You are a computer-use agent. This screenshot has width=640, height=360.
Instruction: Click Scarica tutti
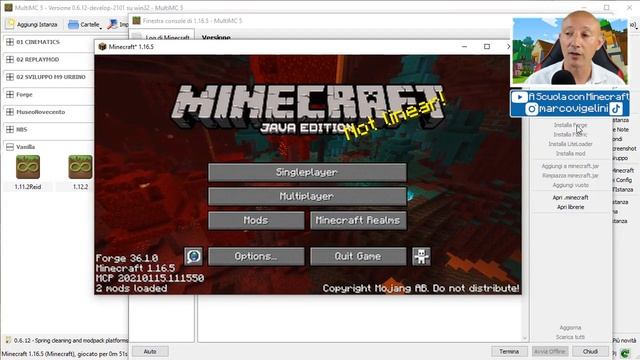coord(570,337)
